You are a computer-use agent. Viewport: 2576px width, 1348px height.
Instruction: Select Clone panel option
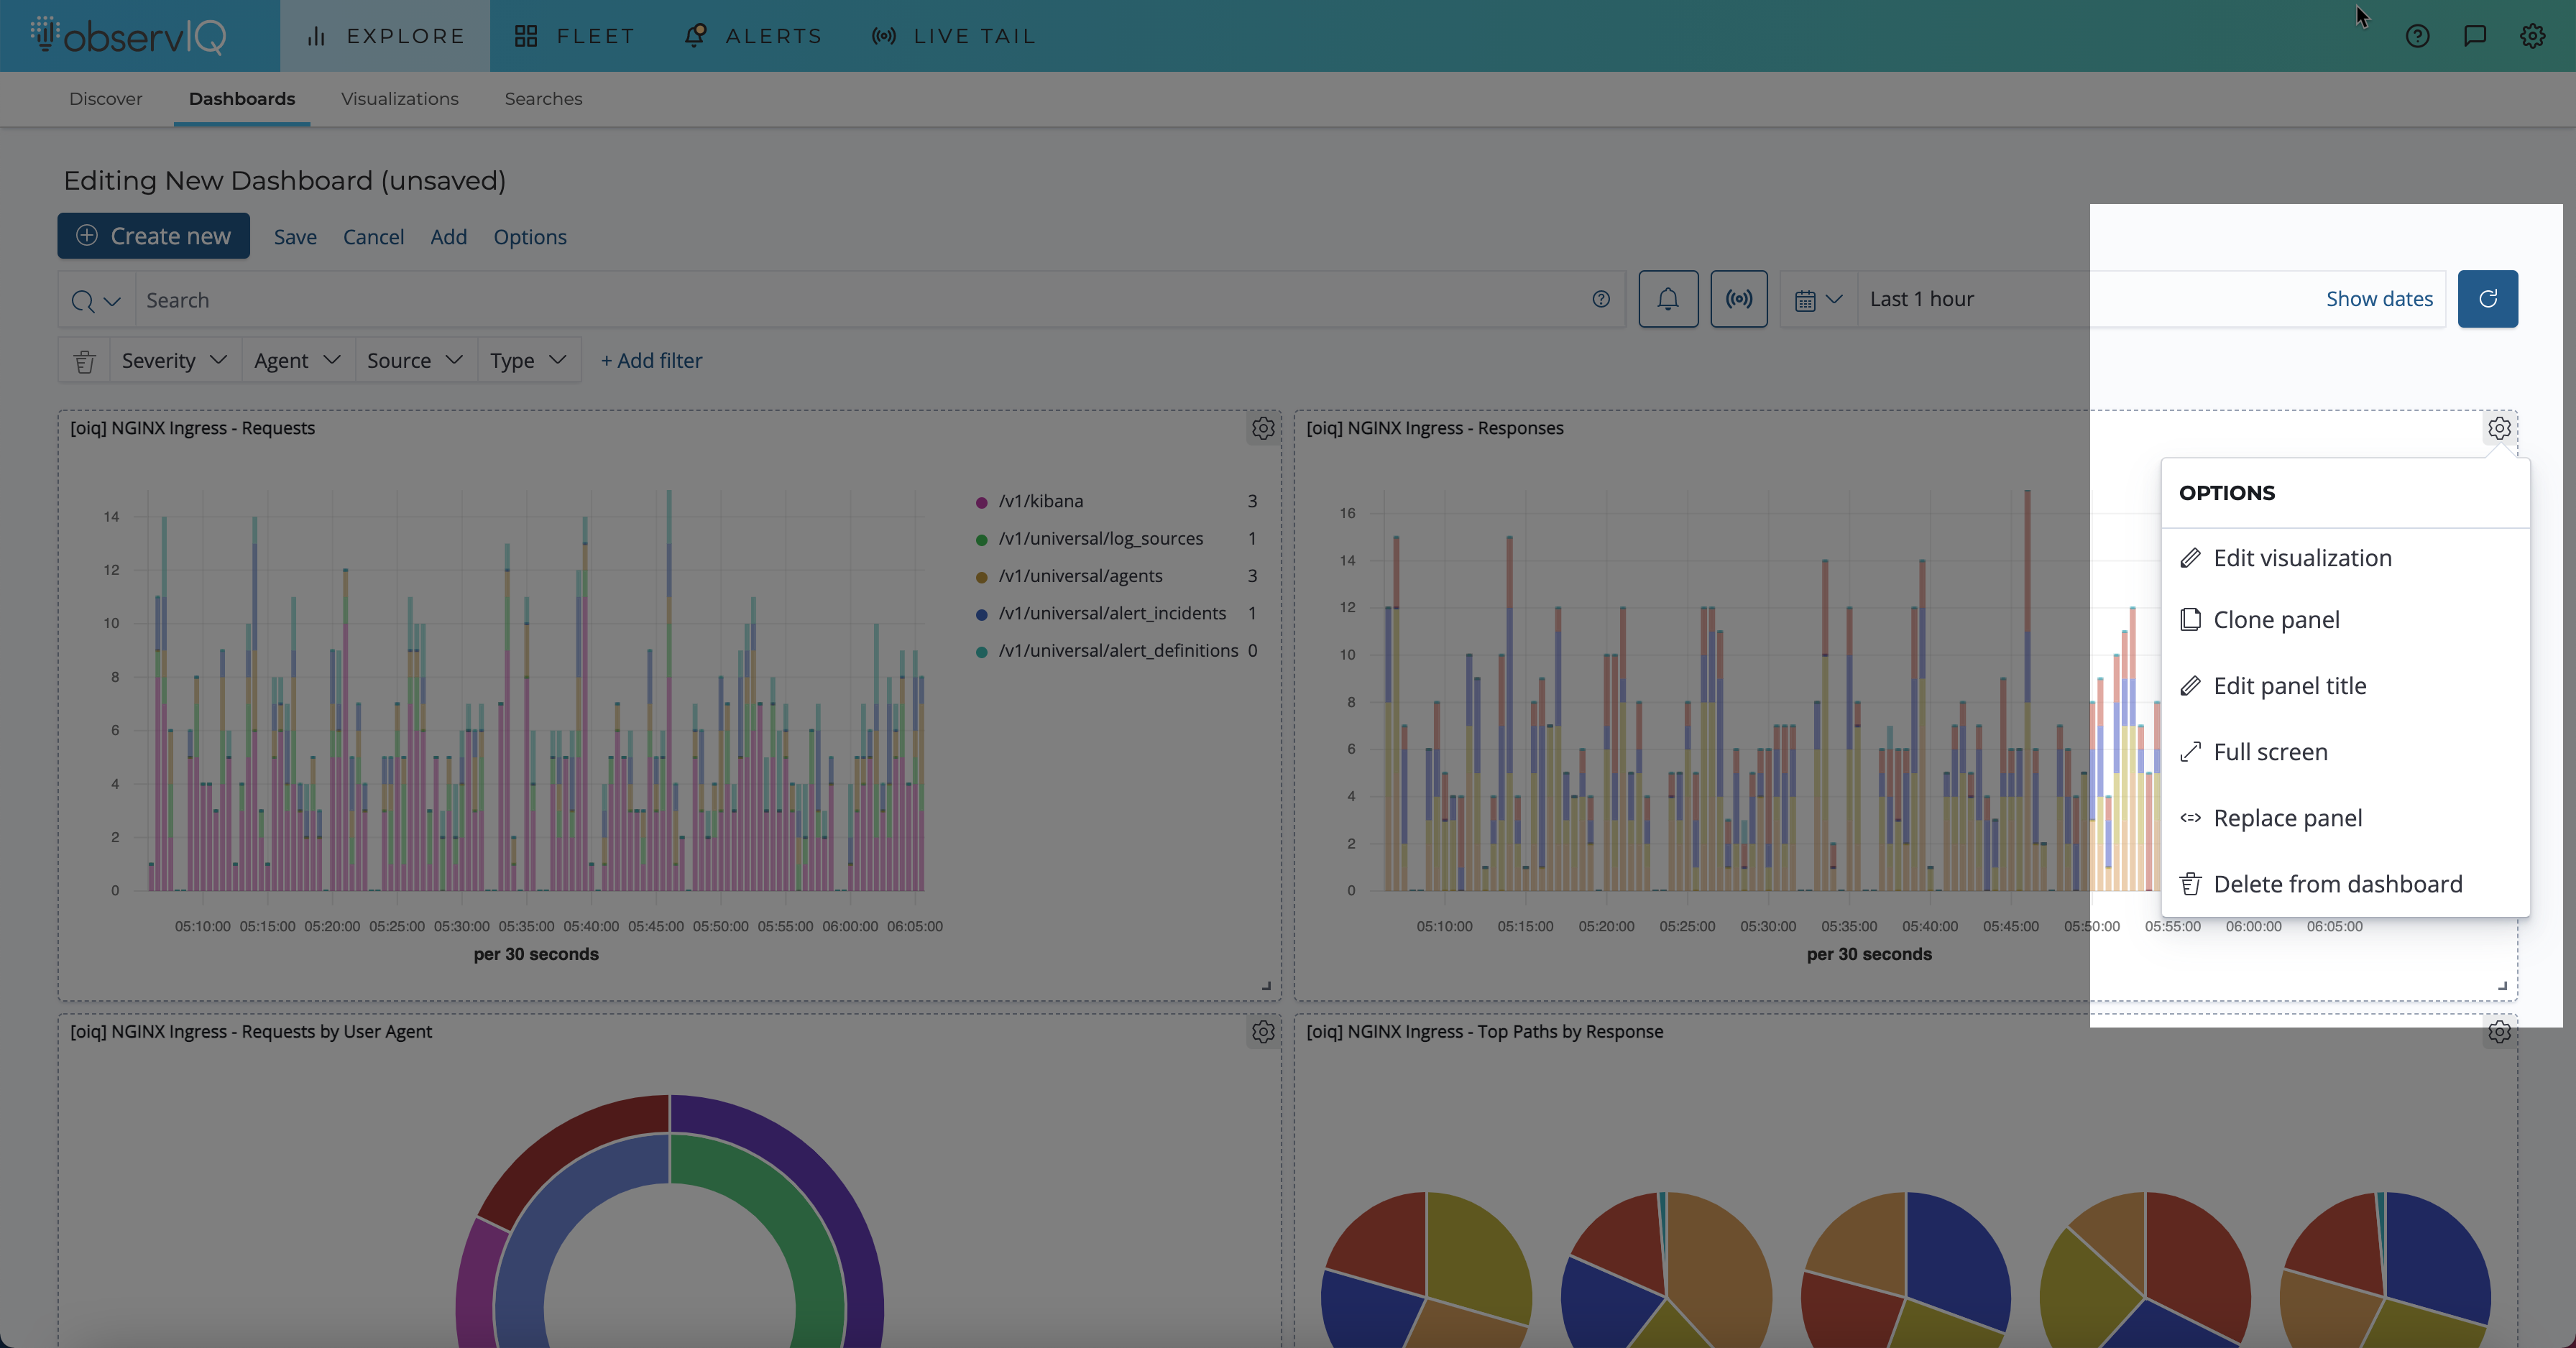tap(2345, 620)
